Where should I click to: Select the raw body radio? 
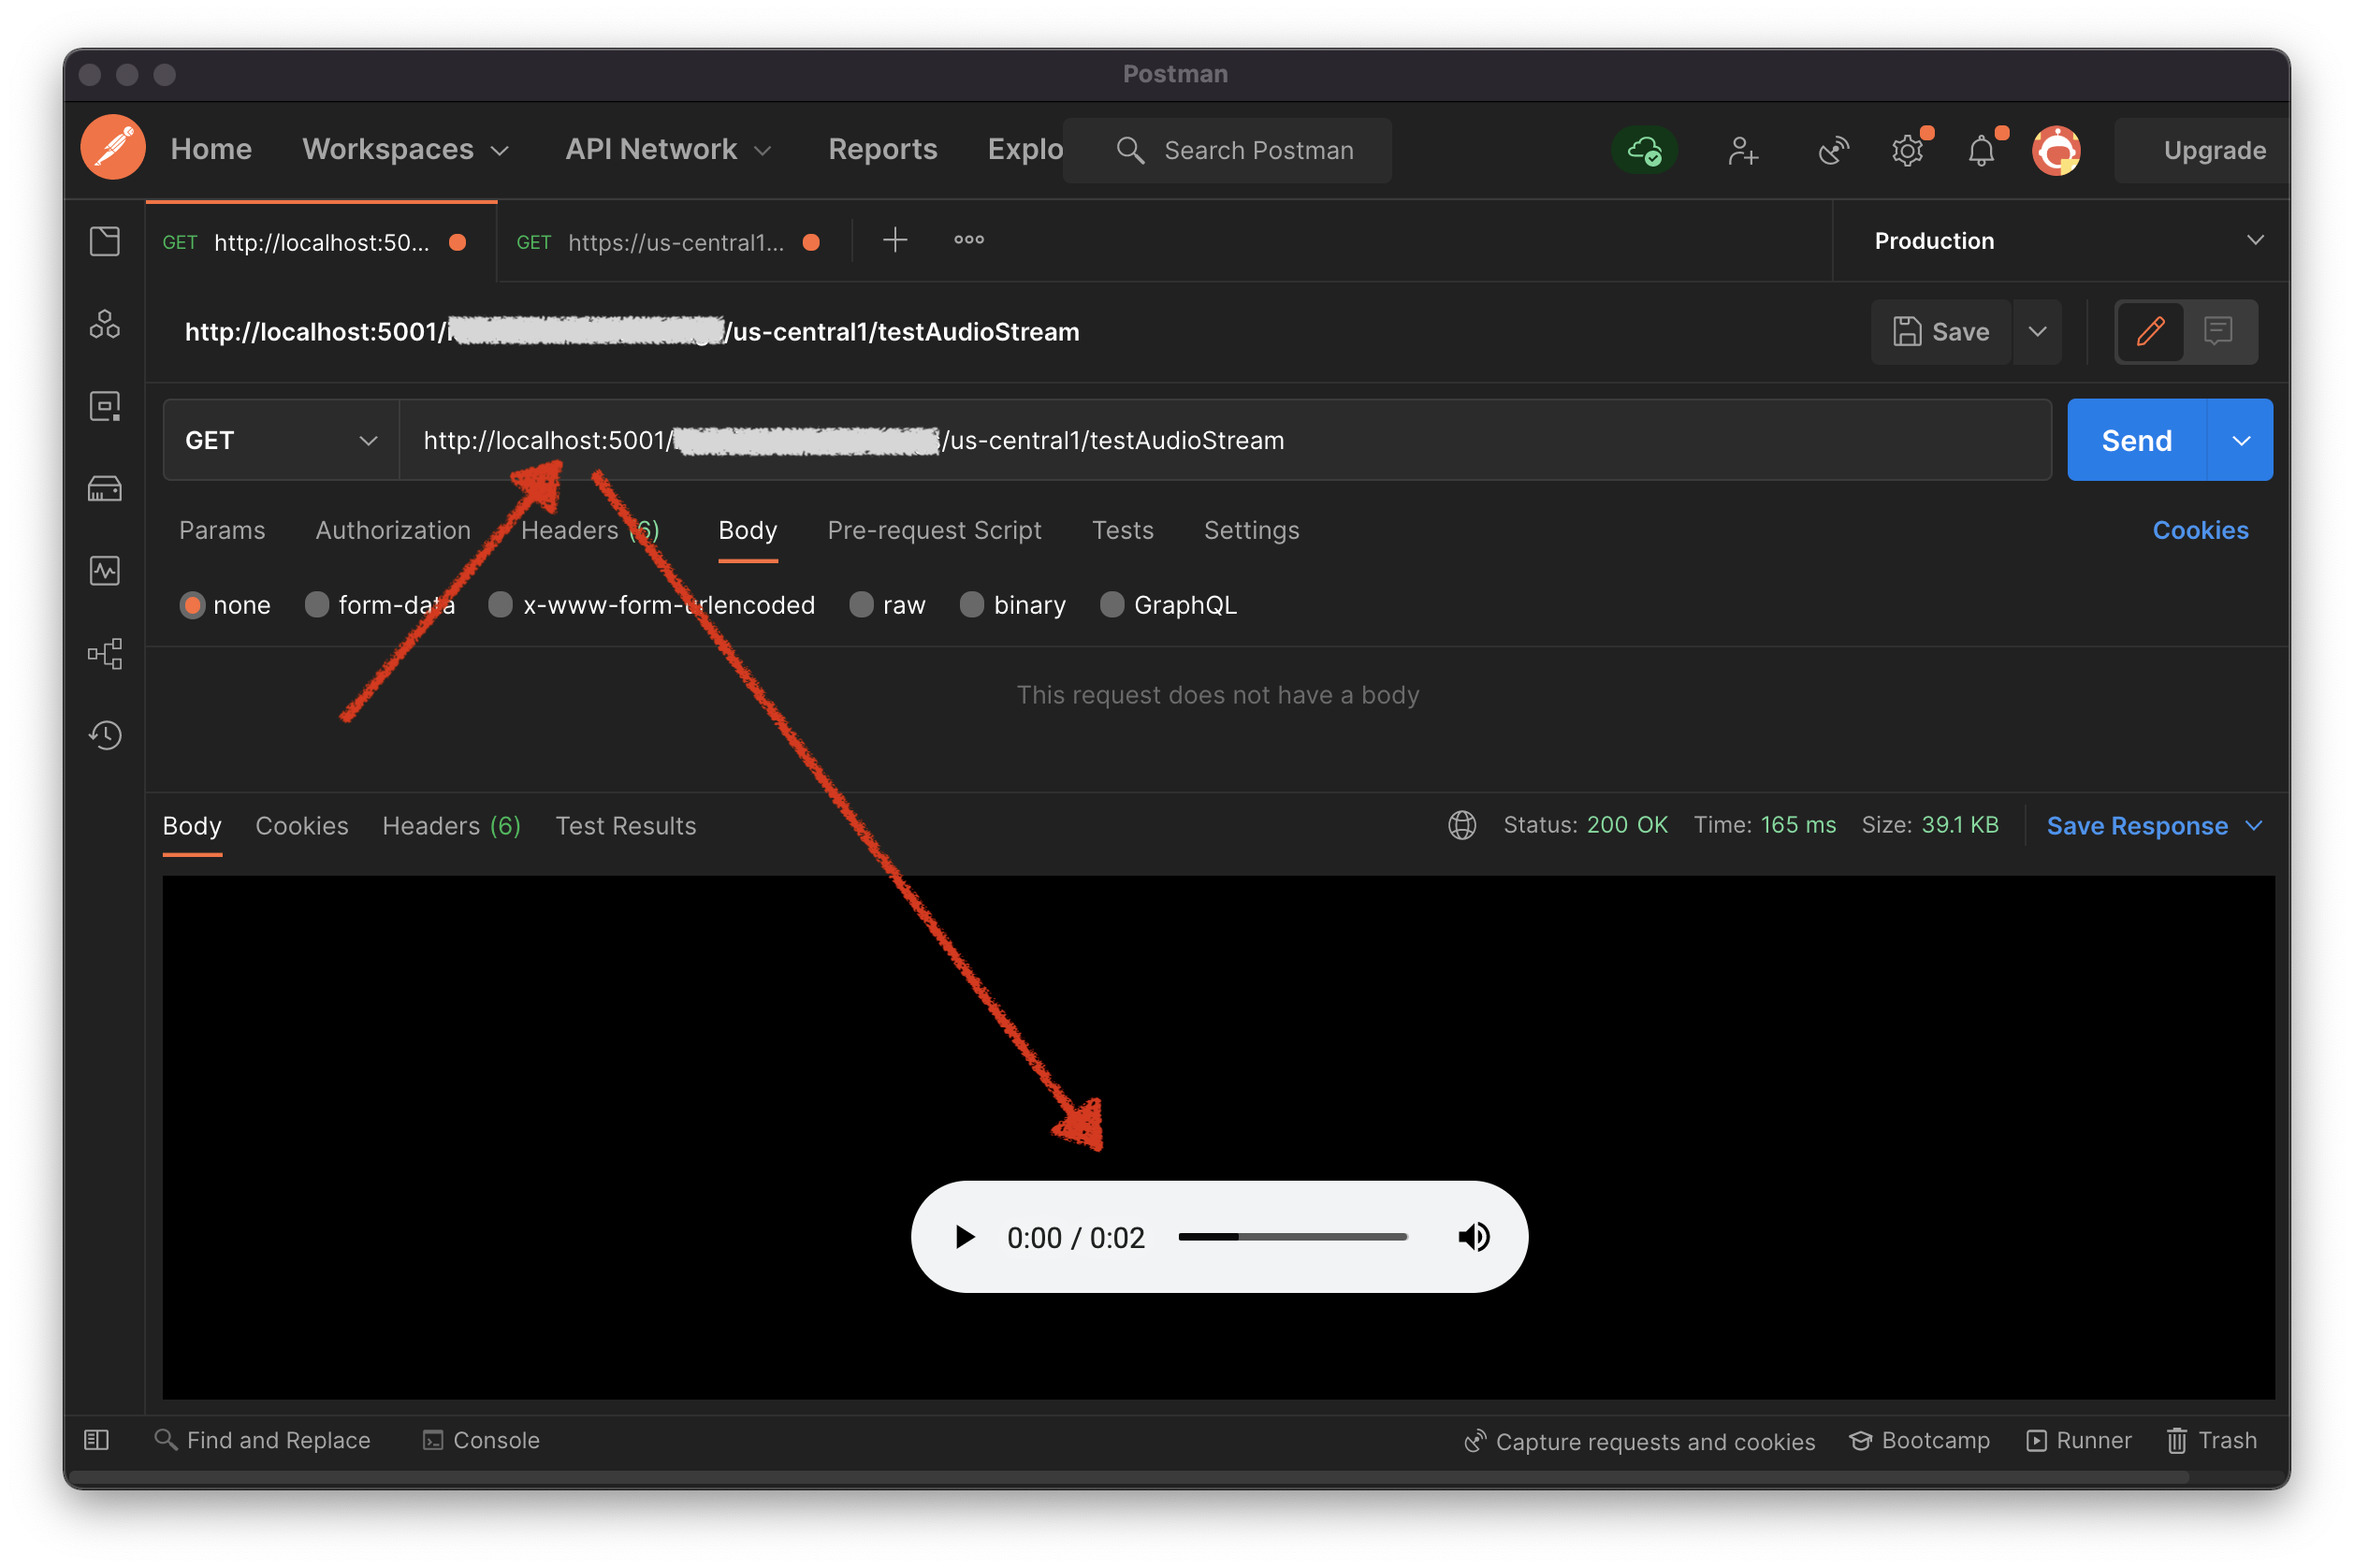point(861,605)
